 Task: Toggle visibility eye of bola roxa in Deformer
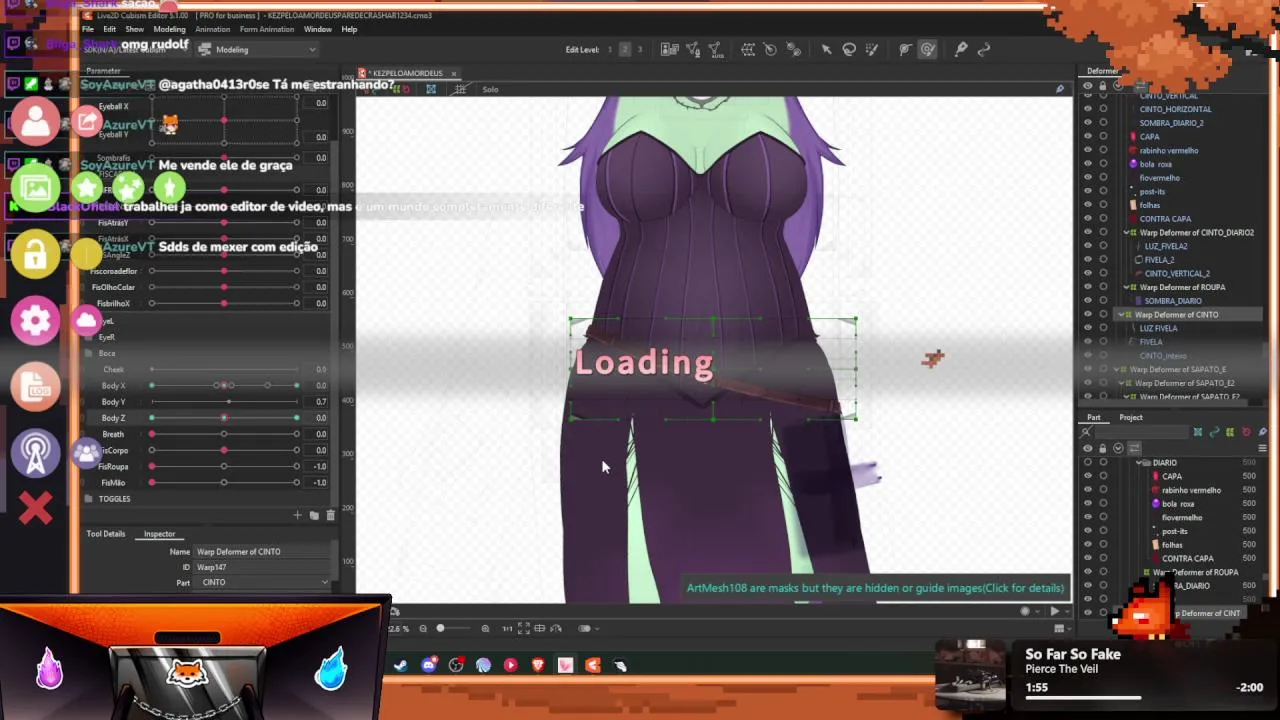click(1088, 164)
